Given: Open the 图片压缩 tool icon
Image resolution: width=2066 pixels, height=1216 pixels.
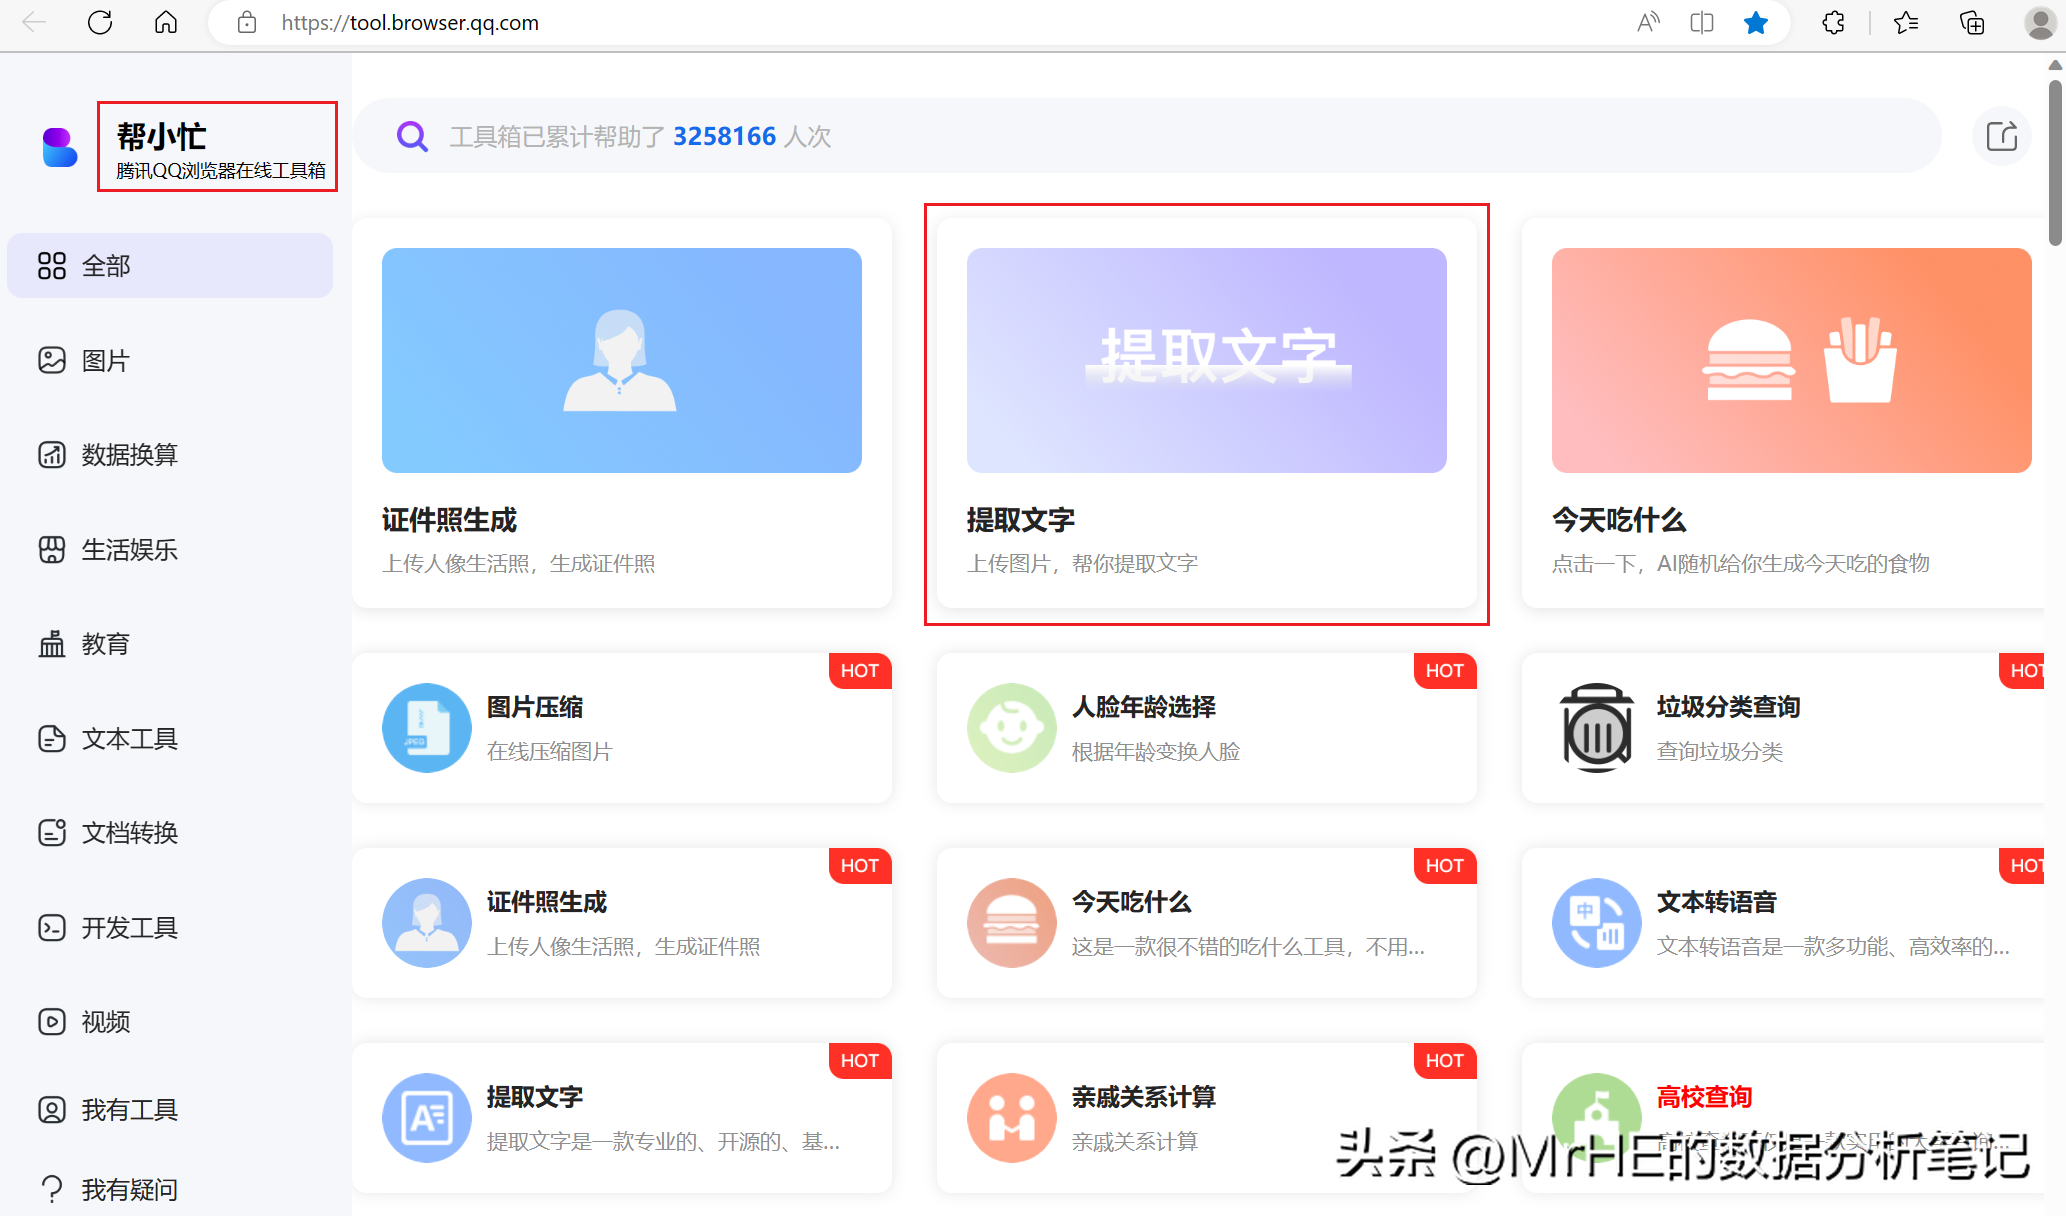Looking at the screenshot, I should pyautogui.click(x=427, y=728).
